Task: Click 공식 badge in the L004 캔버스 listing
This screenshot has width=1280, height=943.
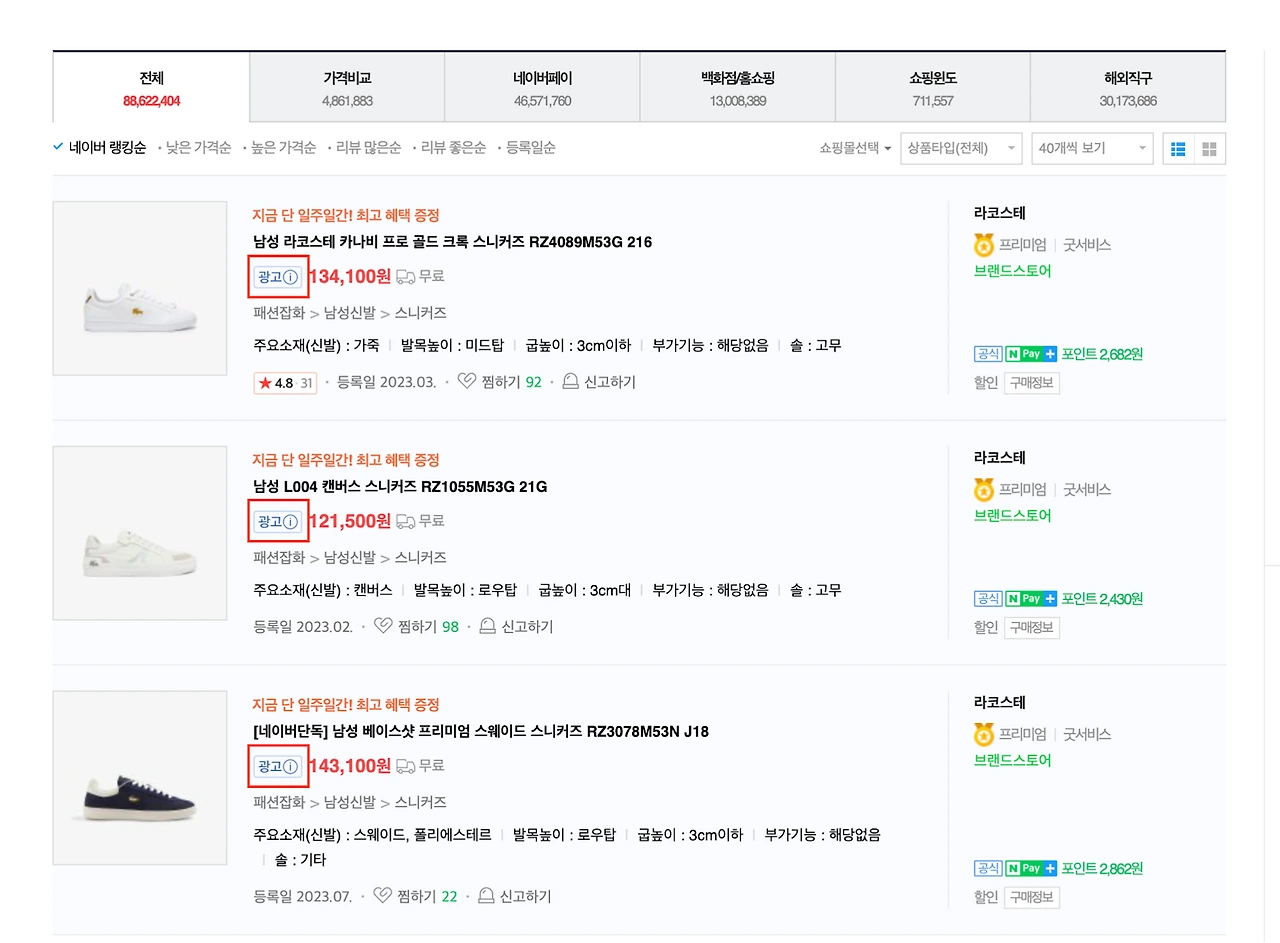Action: tap(988, 599)
